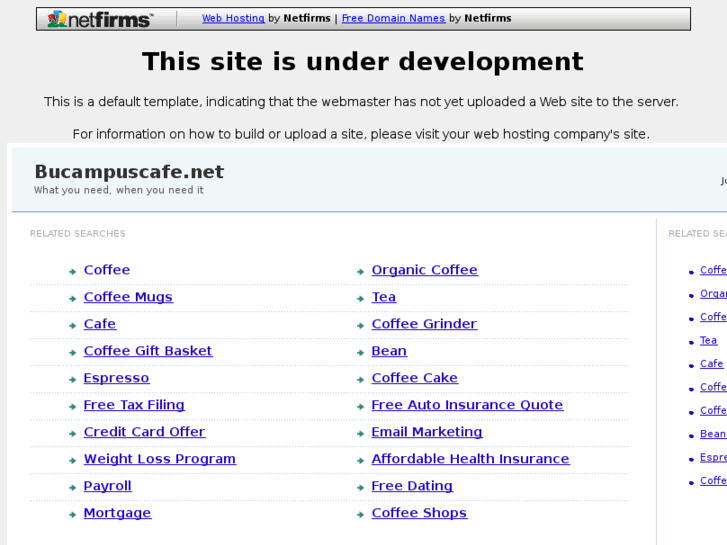
Task: Click the arrow bullet beside Coffee Grinder
Action: [x=360, y=326]
